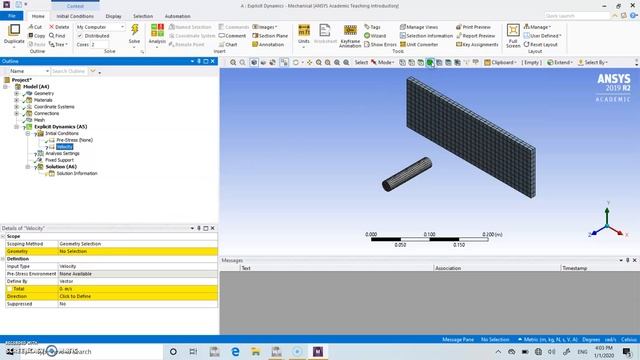Click the Direction Click to Define cell
640x360 pixels.
(x=138, y=296)
